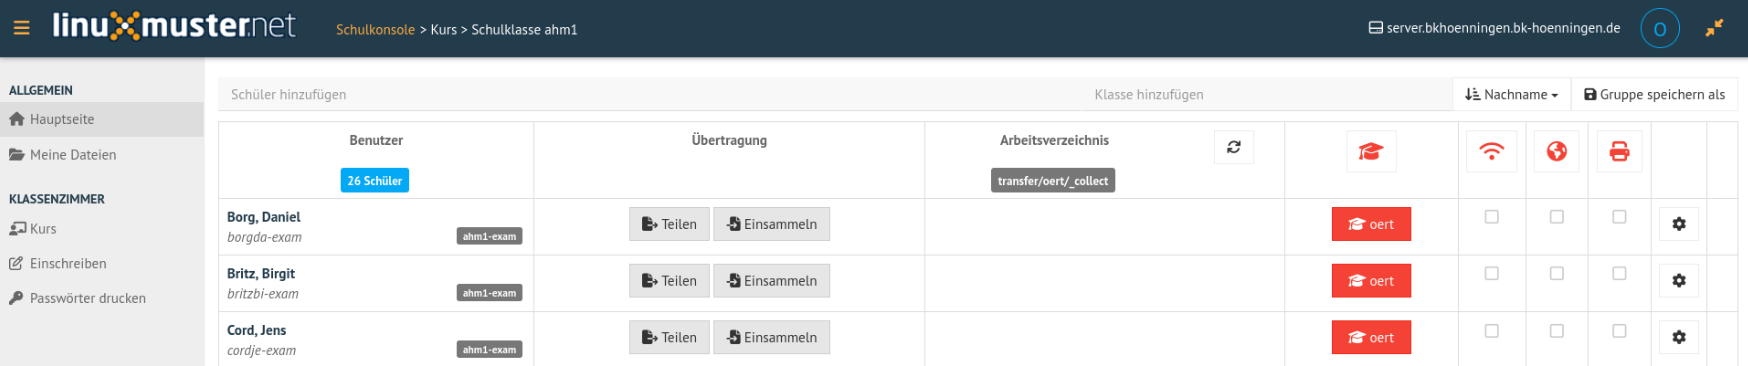Click the red printer icon header
The width and height of the screenshot is (1748, 366).
1619,152
